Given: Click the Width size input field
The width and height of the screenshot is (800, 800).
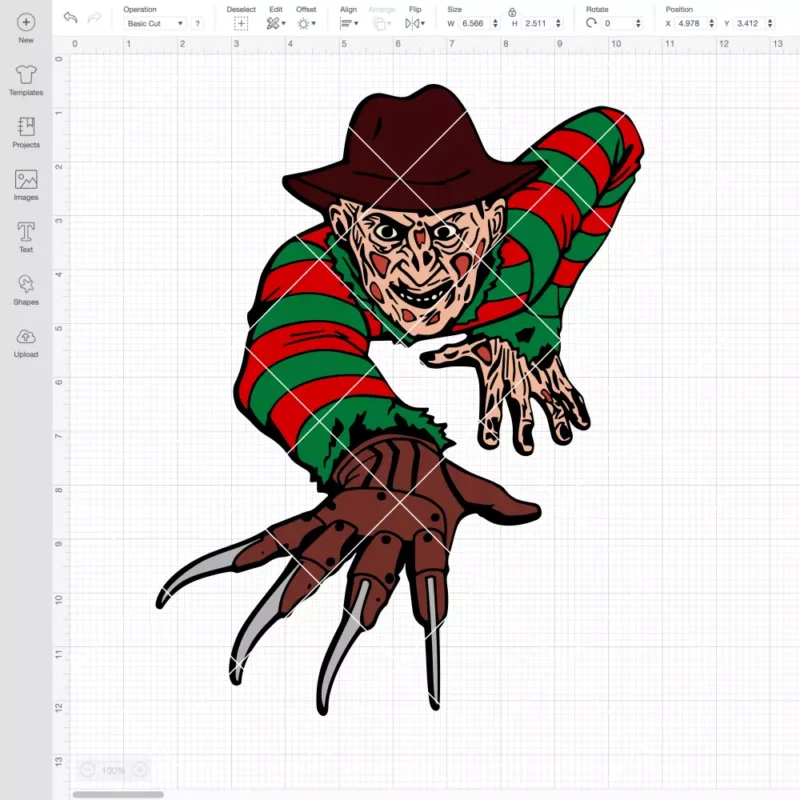Looking at the screenshot, I should click(x=474, y=23).
